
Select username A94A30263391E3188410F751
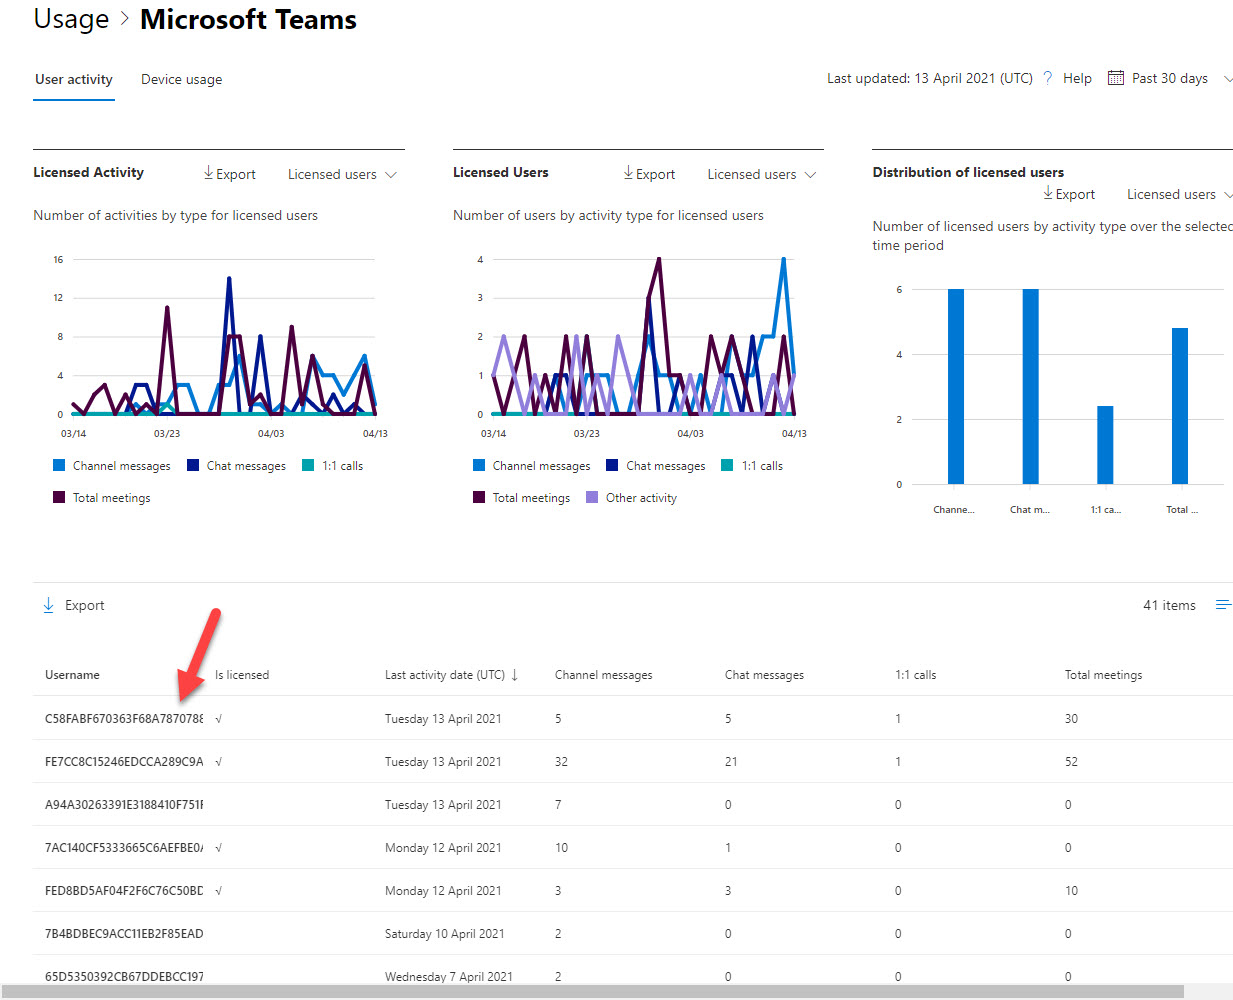point(124,805)
